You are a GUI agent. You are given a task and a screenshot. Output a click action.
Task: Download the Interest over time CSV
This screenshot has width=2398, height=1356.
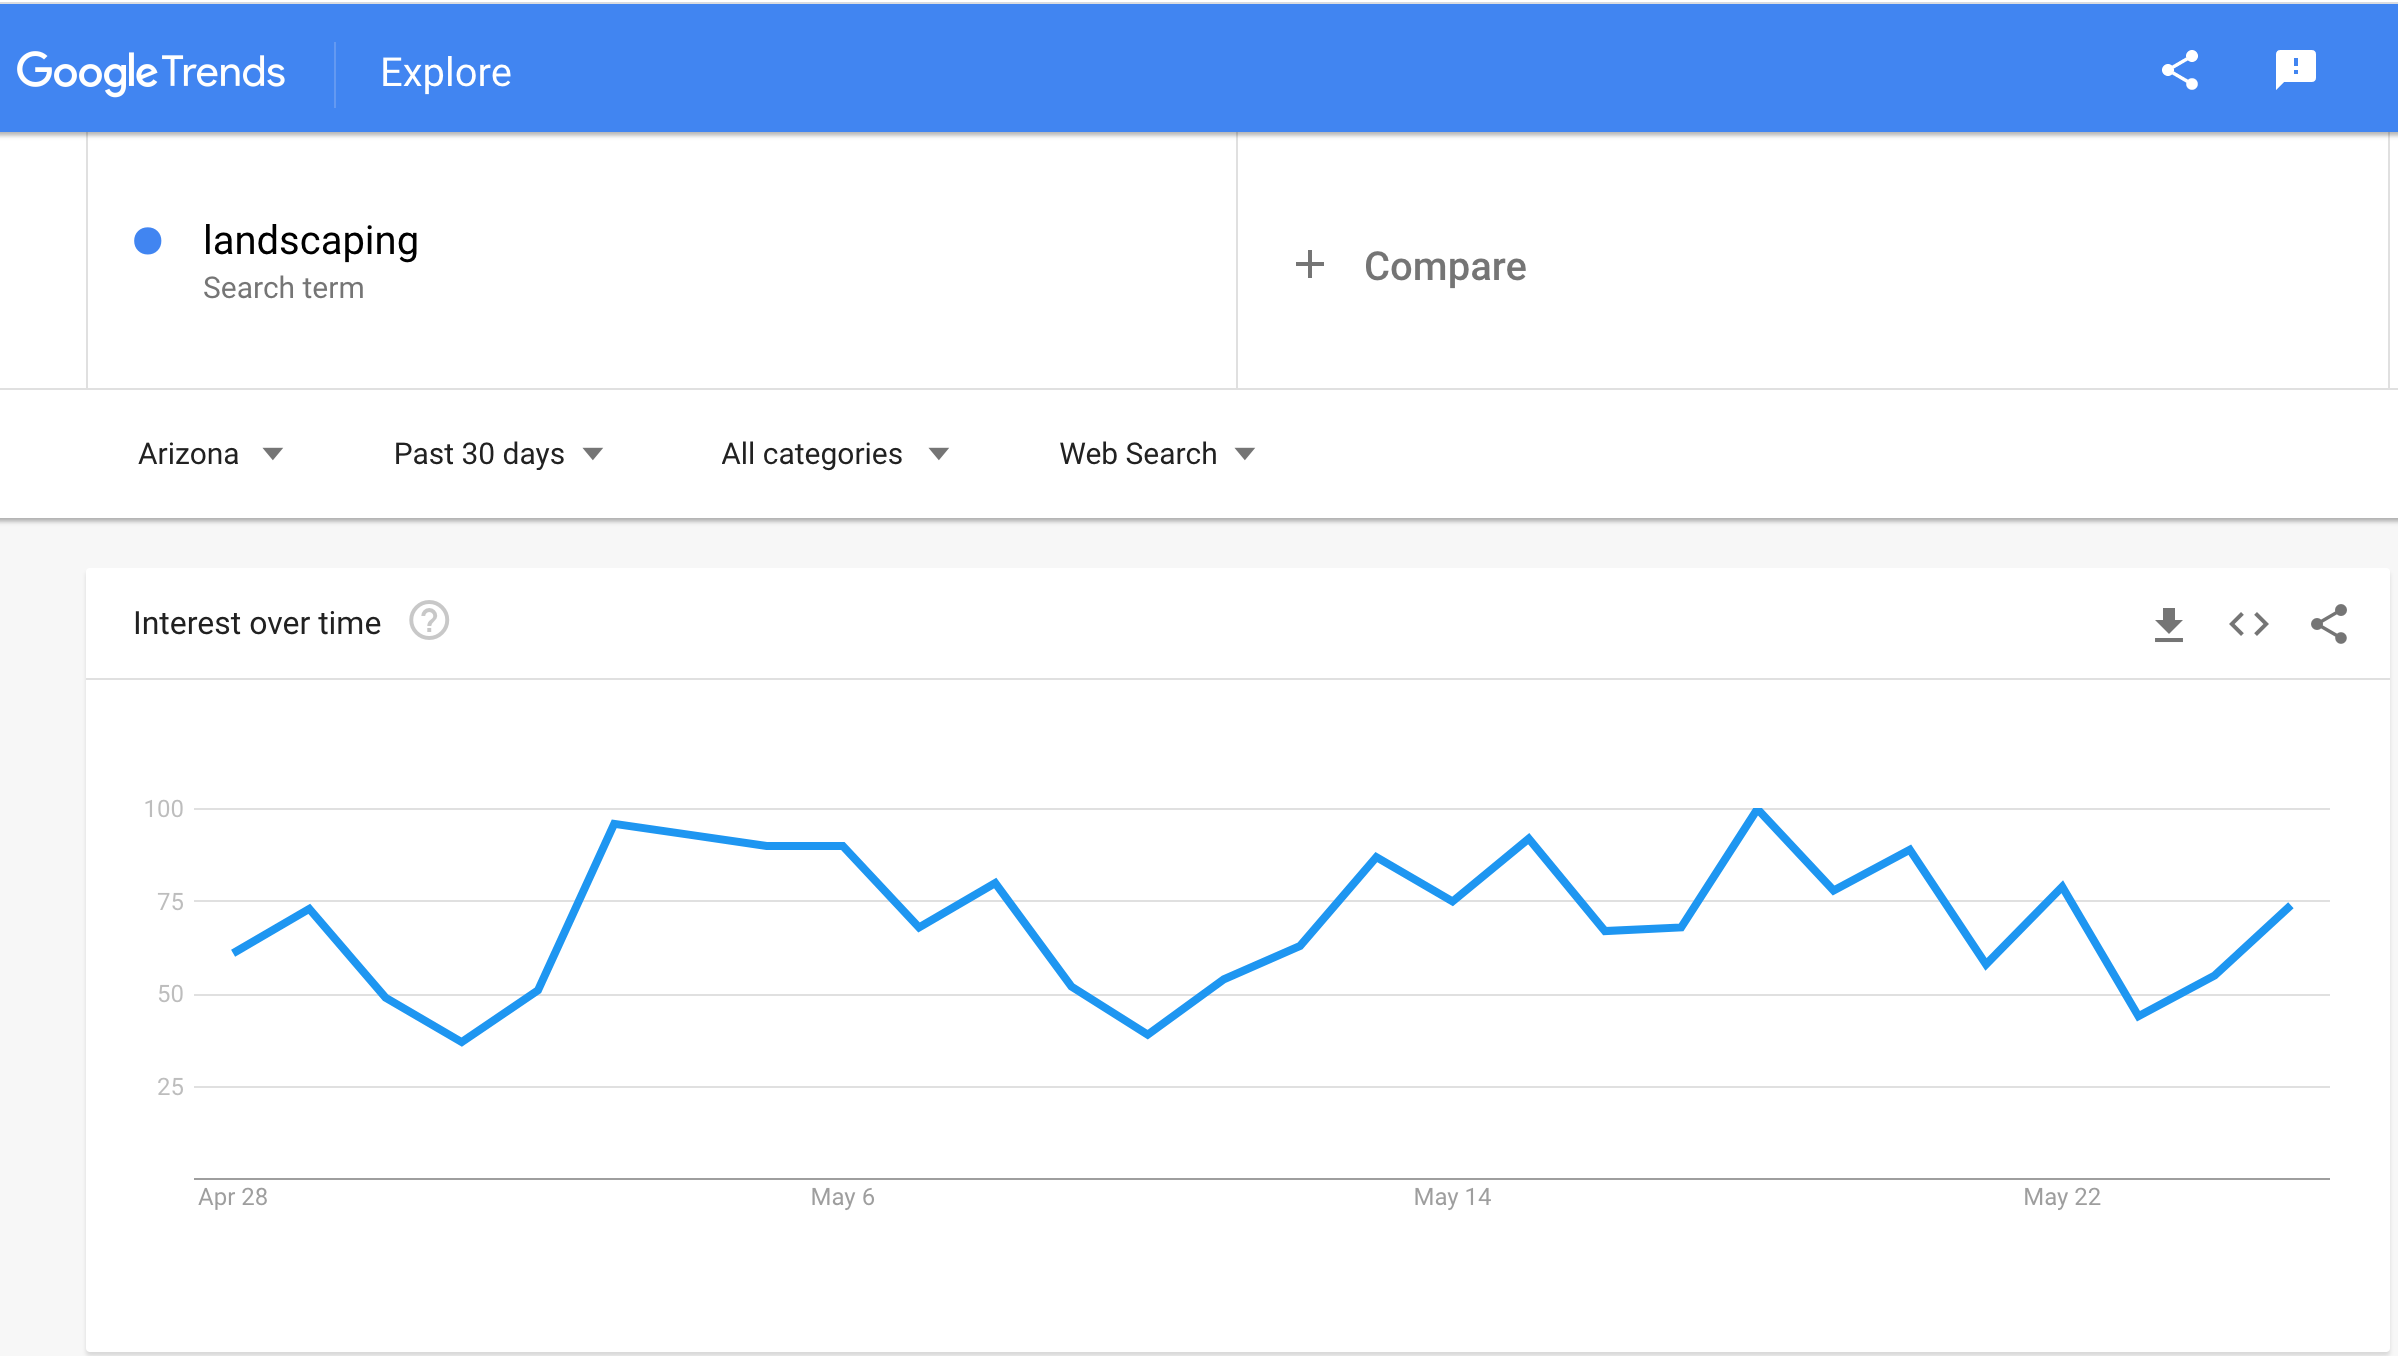pyautogui.click(x=2168, y=624)
